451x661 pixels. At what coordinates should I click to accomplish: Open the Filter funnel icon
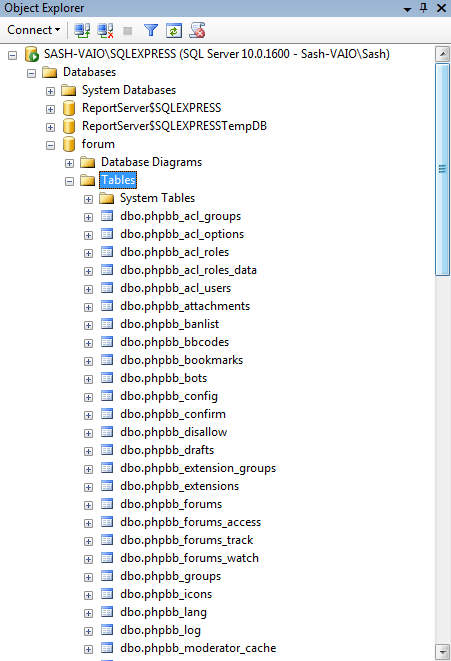pos(151,30)
